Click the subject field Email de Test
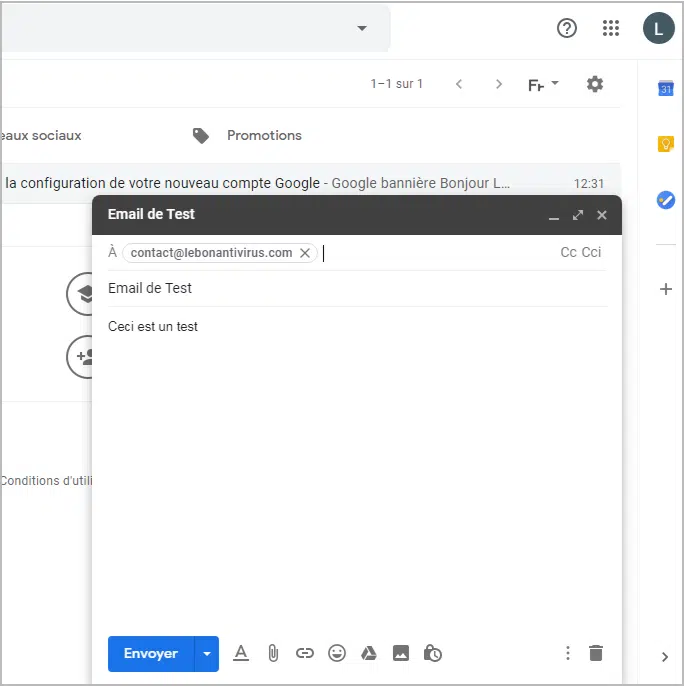Viewport: 684px width, 686px height. point(357,288)
